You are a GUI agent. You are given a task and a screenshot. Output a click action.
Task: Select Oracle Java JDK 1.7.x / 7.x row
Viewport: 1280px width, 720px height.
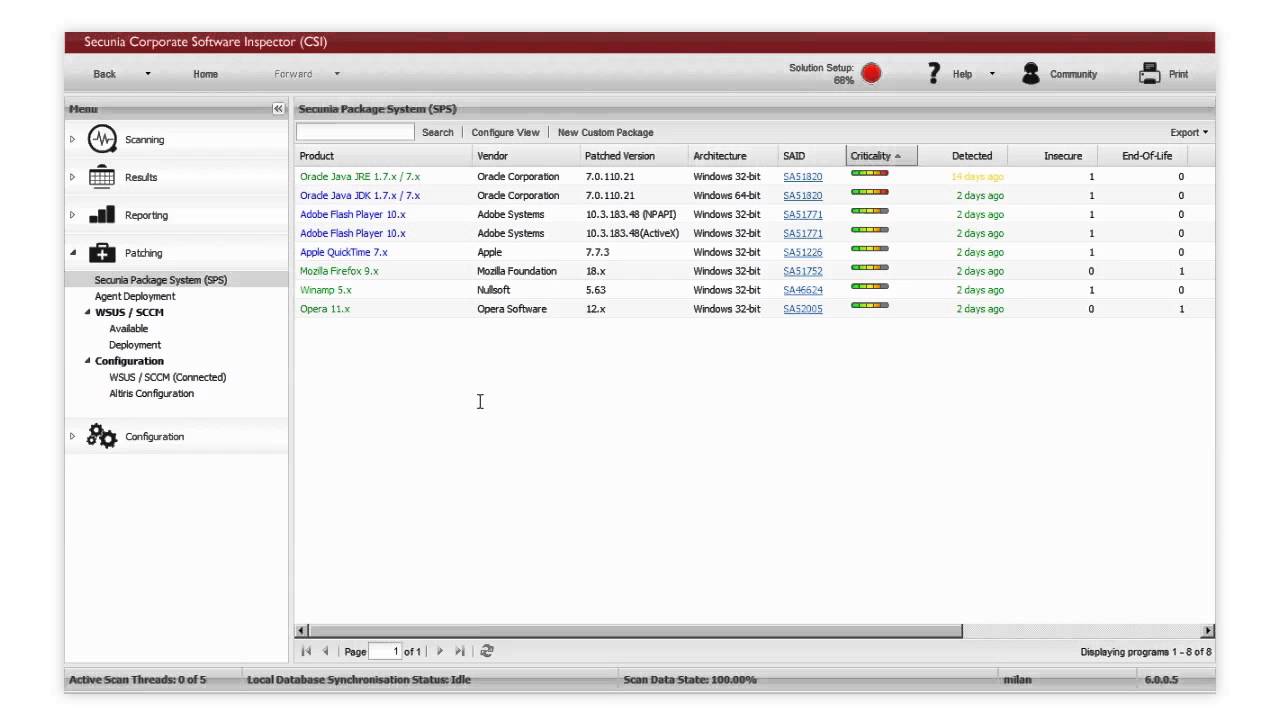click(755, 195)
